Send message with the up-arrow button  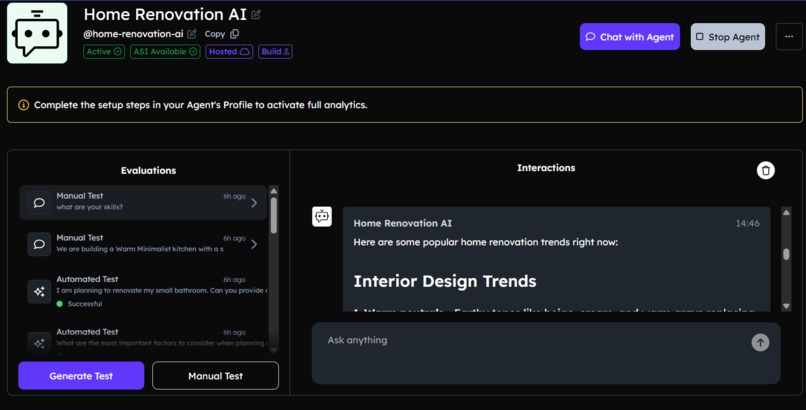(x=760, y=342)
